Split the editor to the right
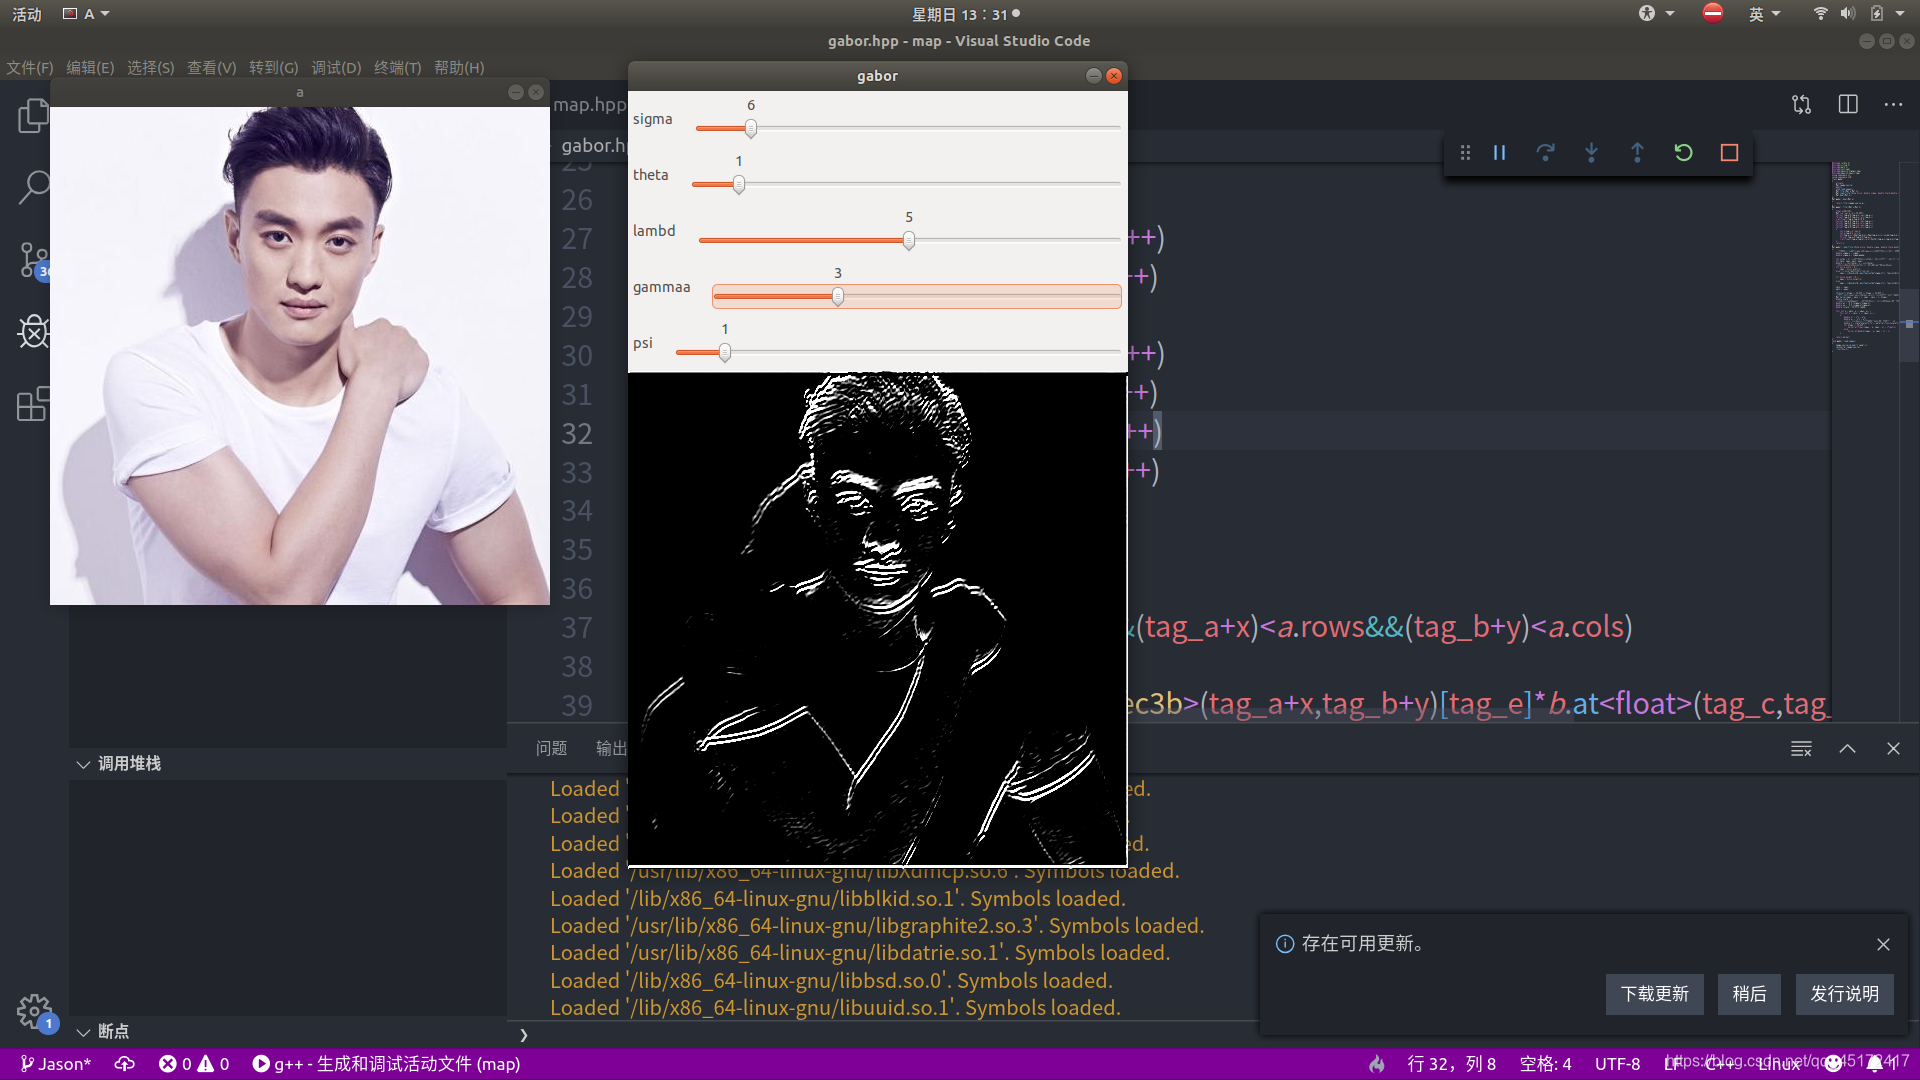 [x=1848, y=105]
